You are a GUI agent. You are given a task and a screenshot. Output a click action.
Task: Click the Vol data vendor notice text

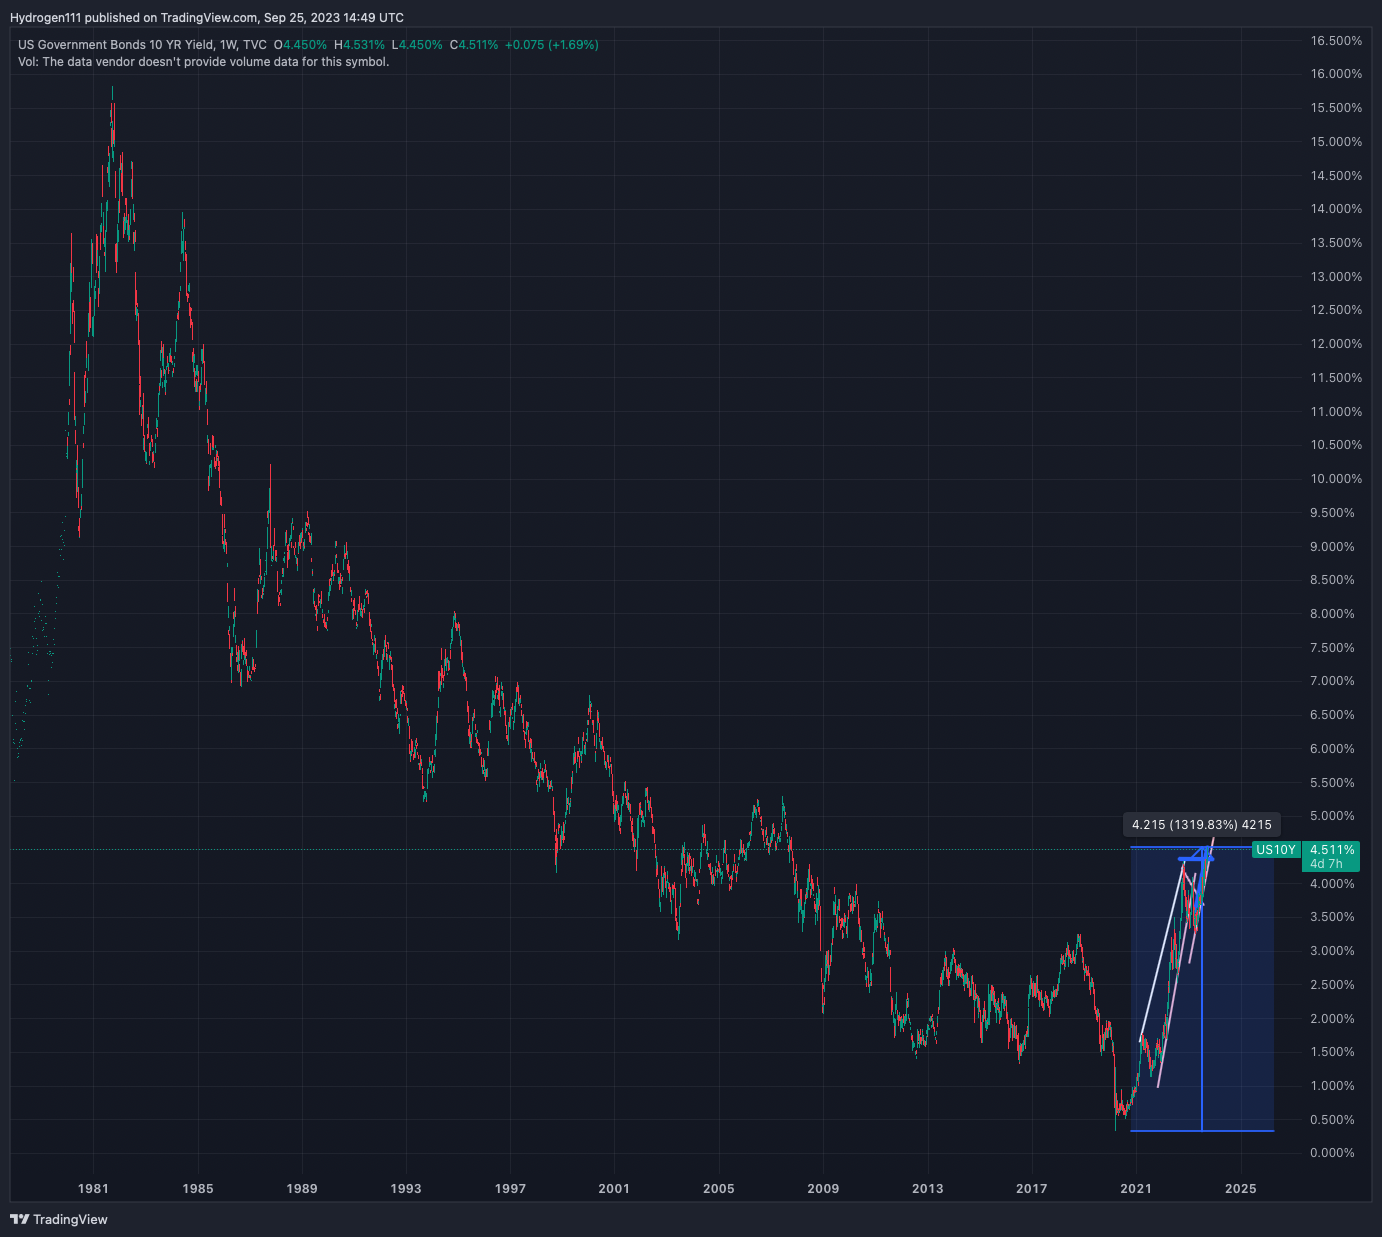(x=204, y=62)
